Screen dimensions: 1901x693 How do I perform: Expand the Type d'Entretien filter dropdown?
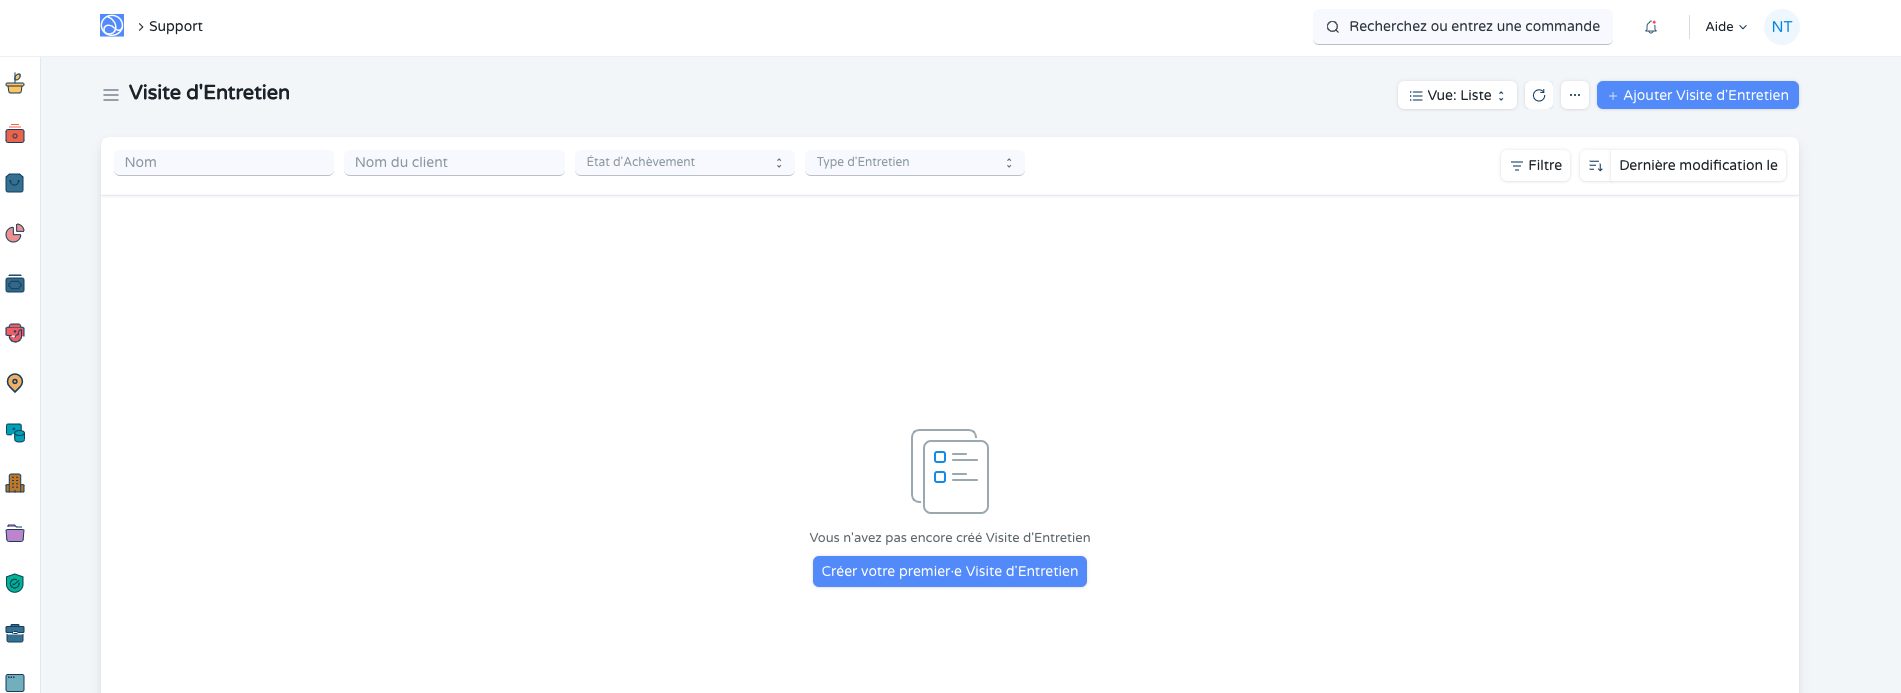click(x=914, y=162)
